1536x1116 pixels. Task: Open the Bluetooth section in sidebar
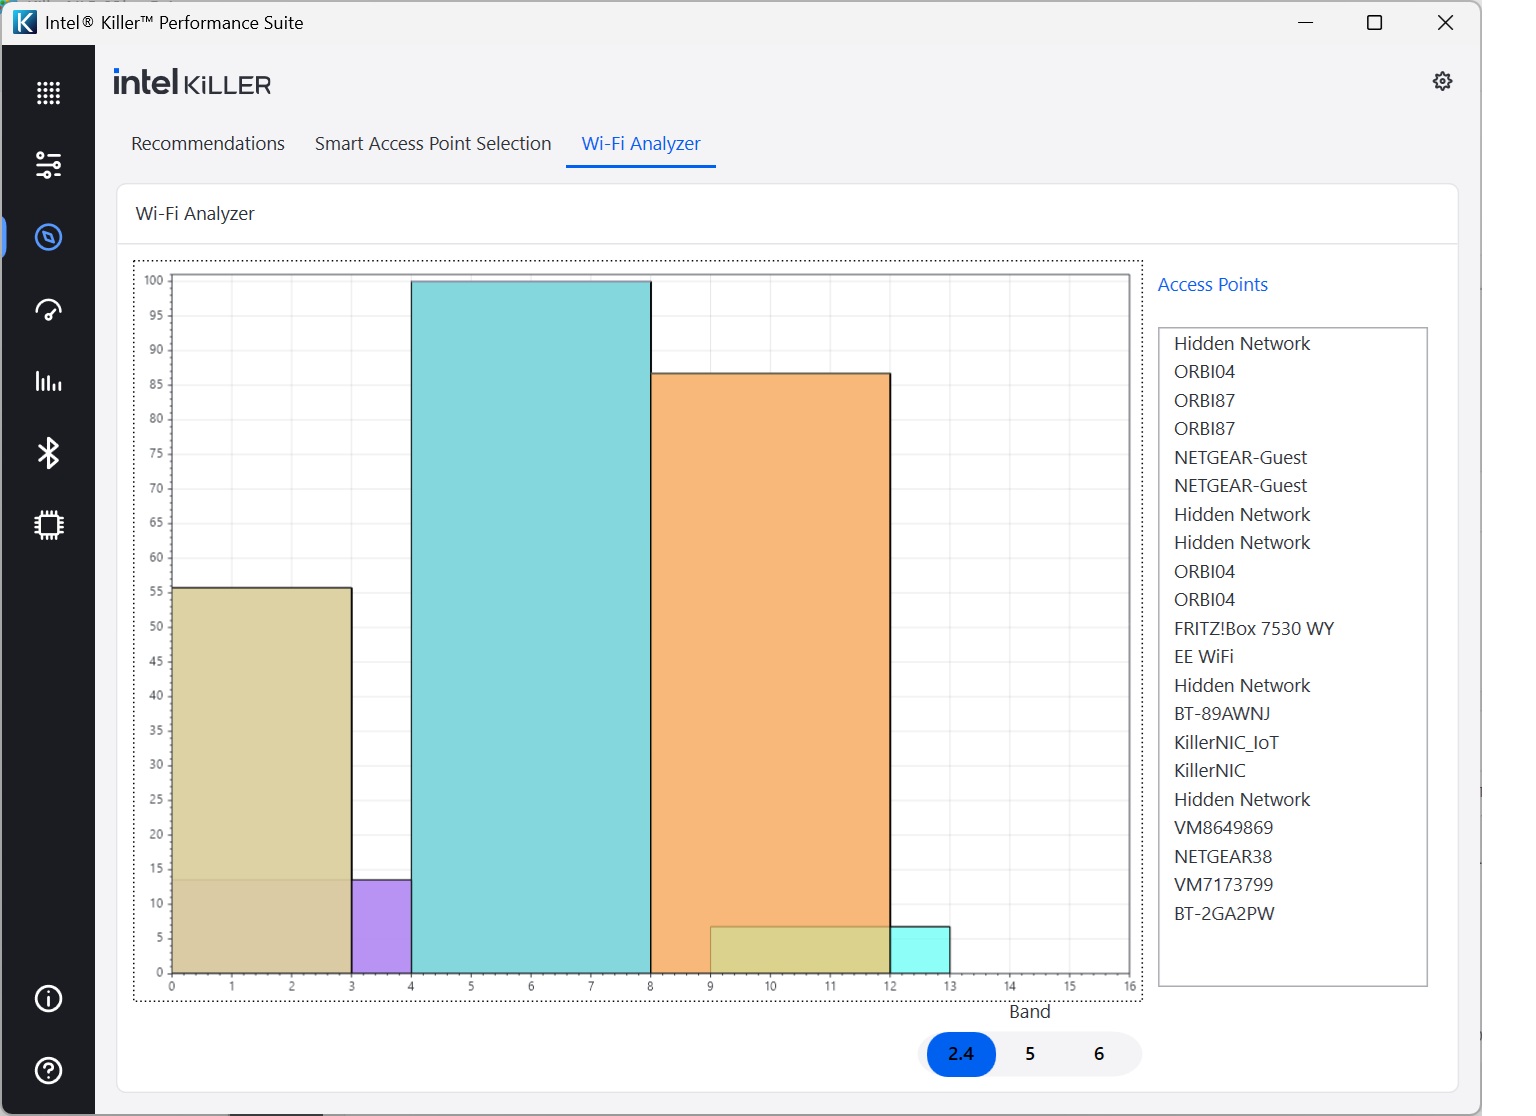pos(48,453)
